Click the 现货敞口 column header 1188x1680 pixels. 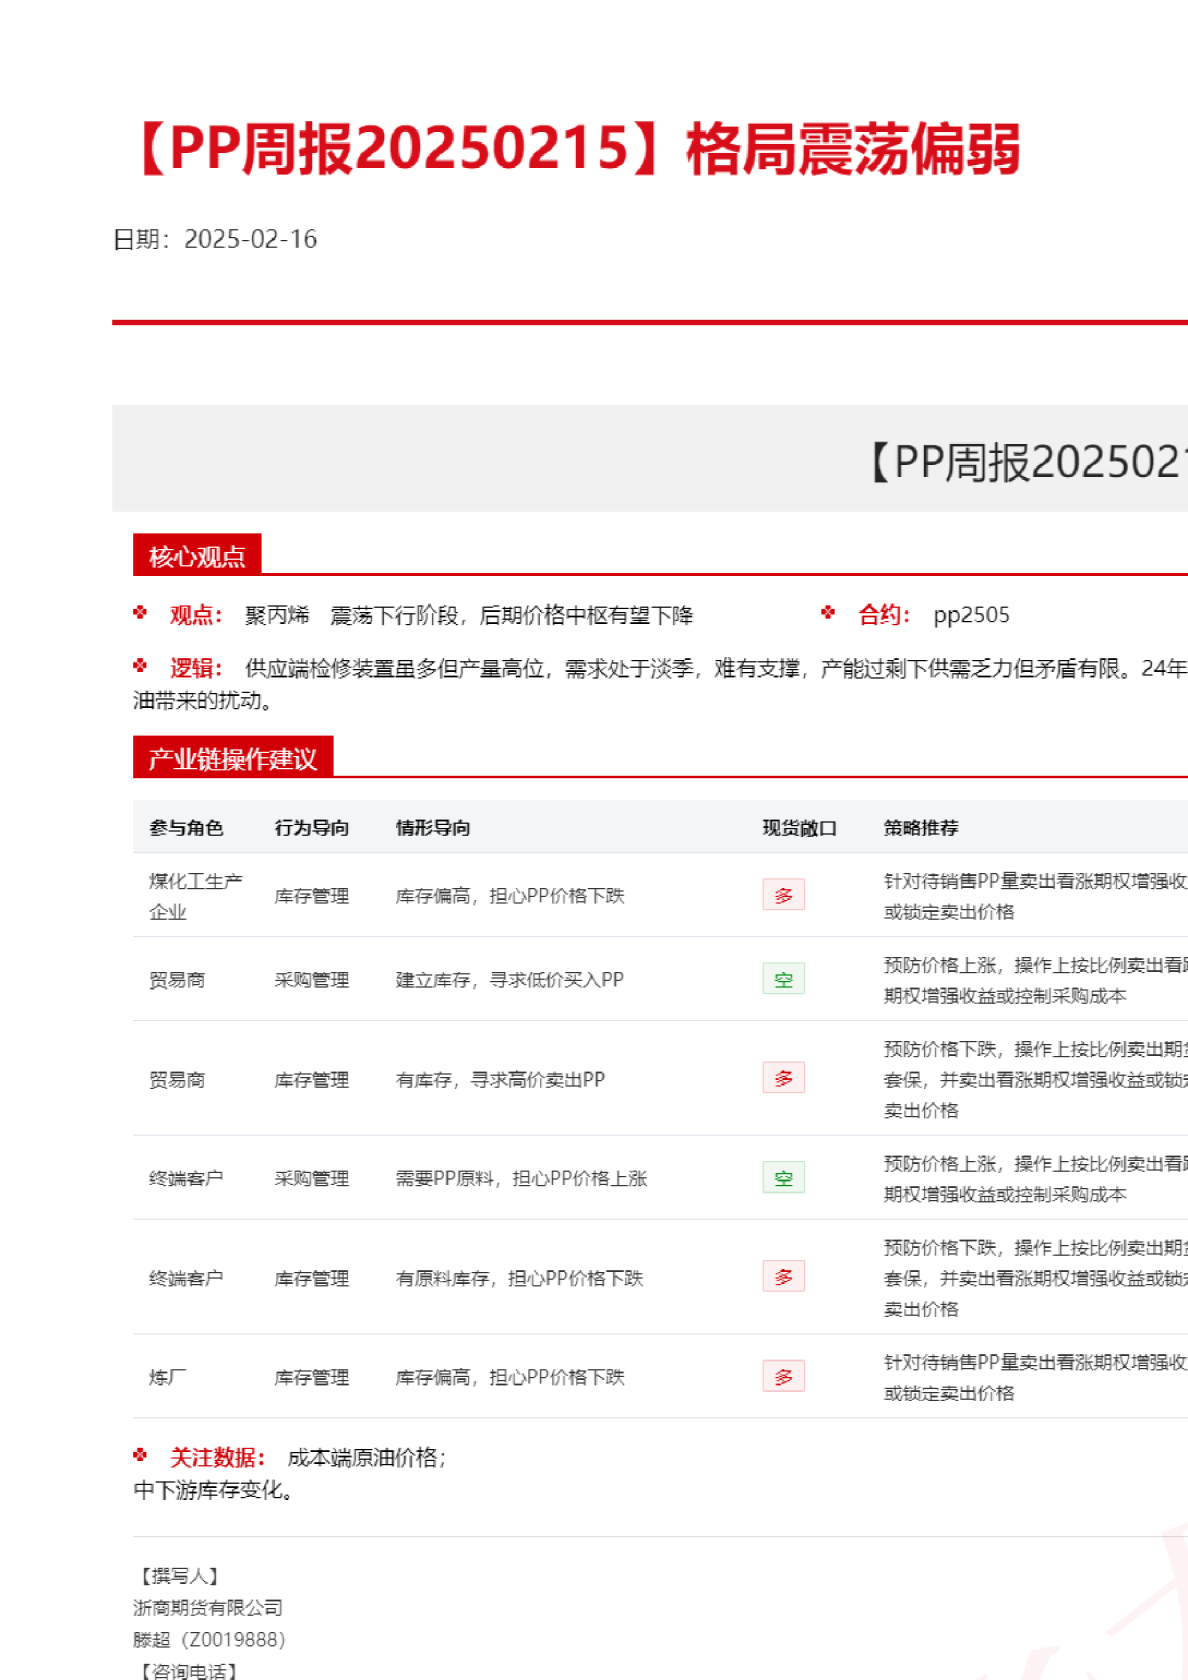click(x=799, y=828)
